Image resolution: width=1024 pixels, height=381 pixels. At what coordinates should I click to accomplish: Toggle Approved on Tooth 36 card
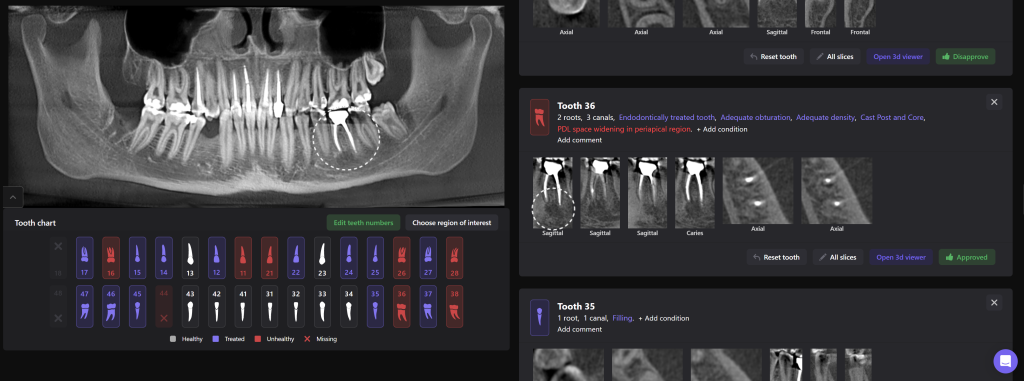point(967,257)
